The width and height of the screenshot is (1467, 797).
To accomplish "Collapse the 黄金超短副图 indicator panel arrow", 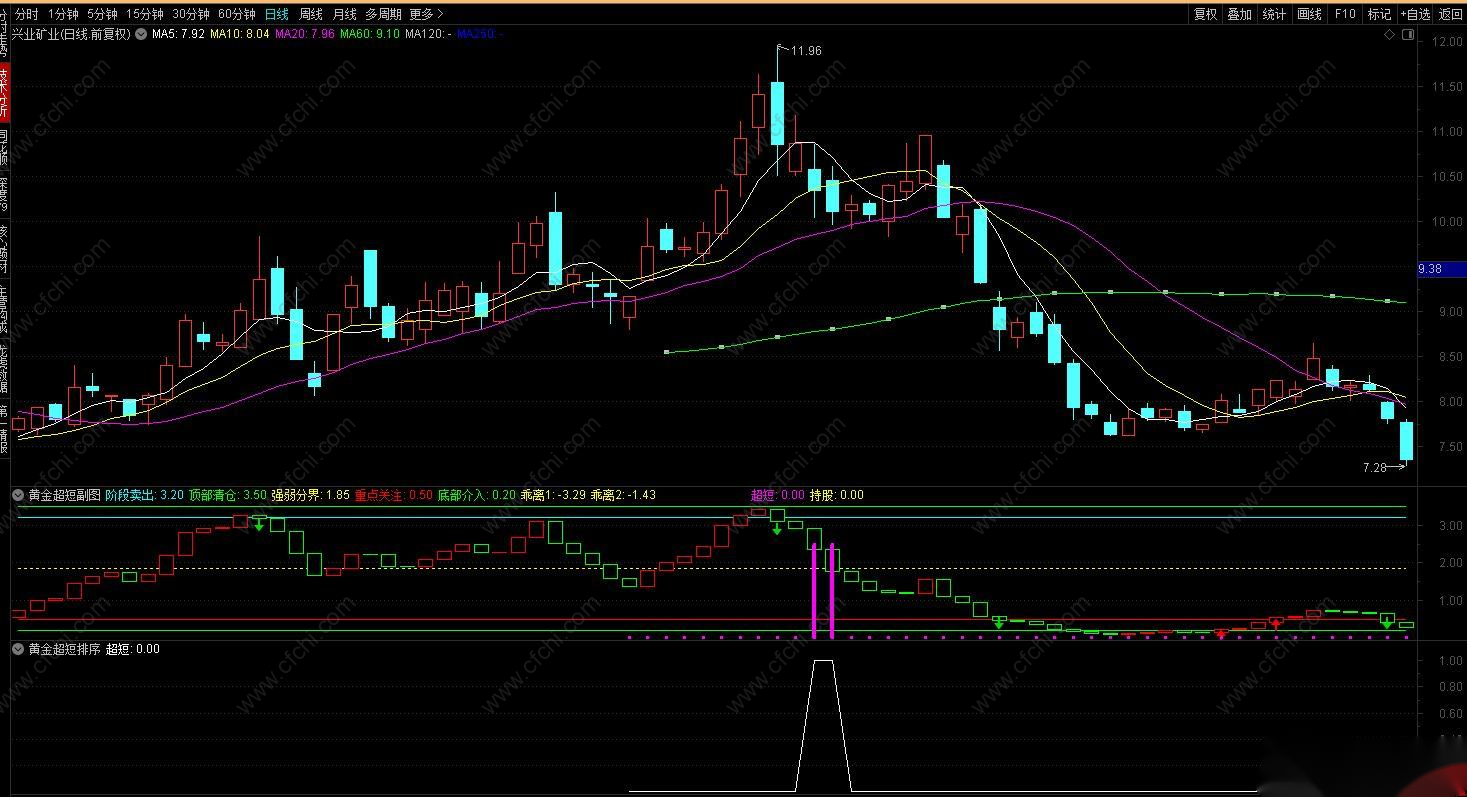I will [18, 495].
